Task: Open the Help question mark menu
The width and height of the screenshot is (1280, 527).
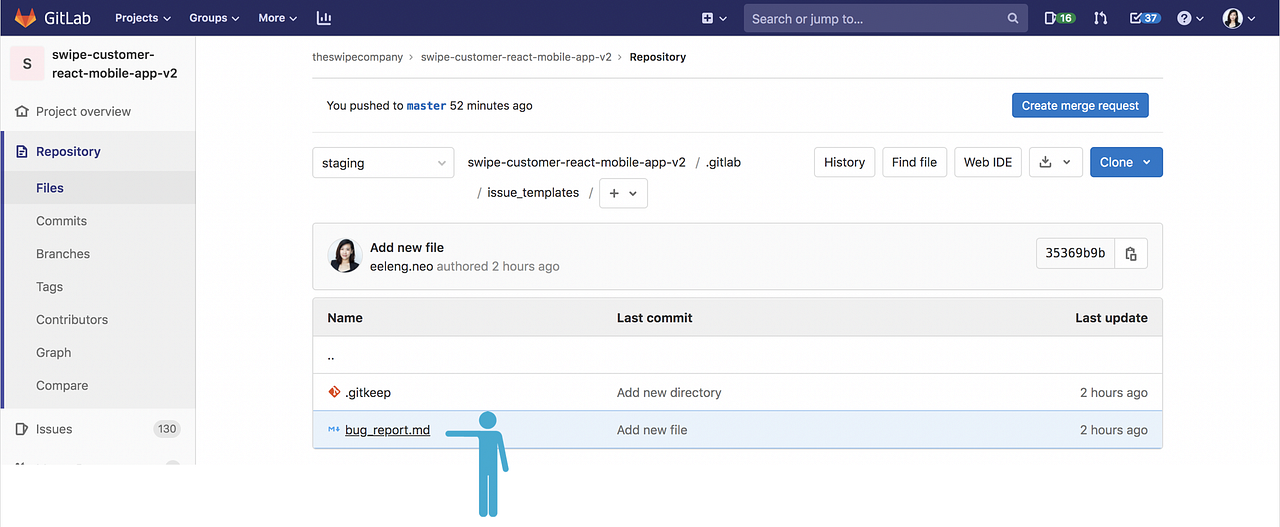Action: point(1190,18)
